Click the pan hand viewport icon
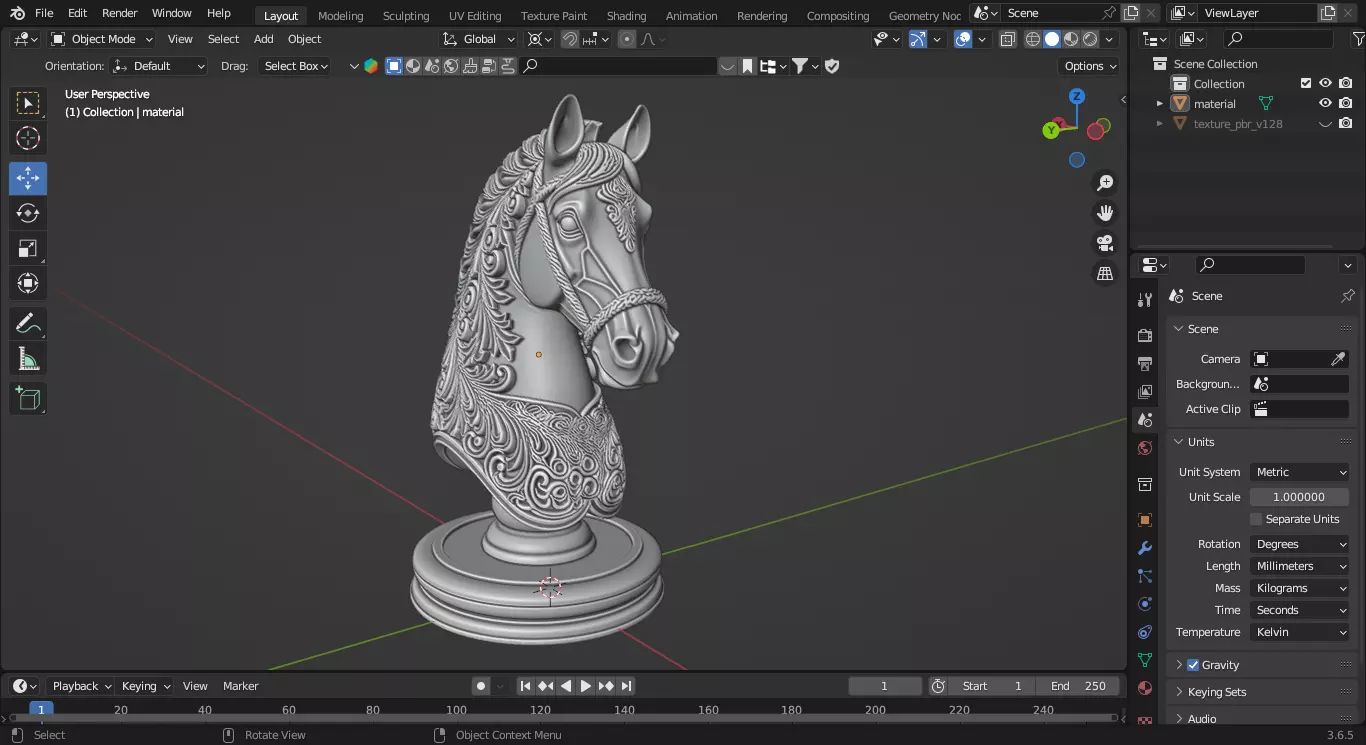This screenshot has width=1366, height=745. point(1105,213)
